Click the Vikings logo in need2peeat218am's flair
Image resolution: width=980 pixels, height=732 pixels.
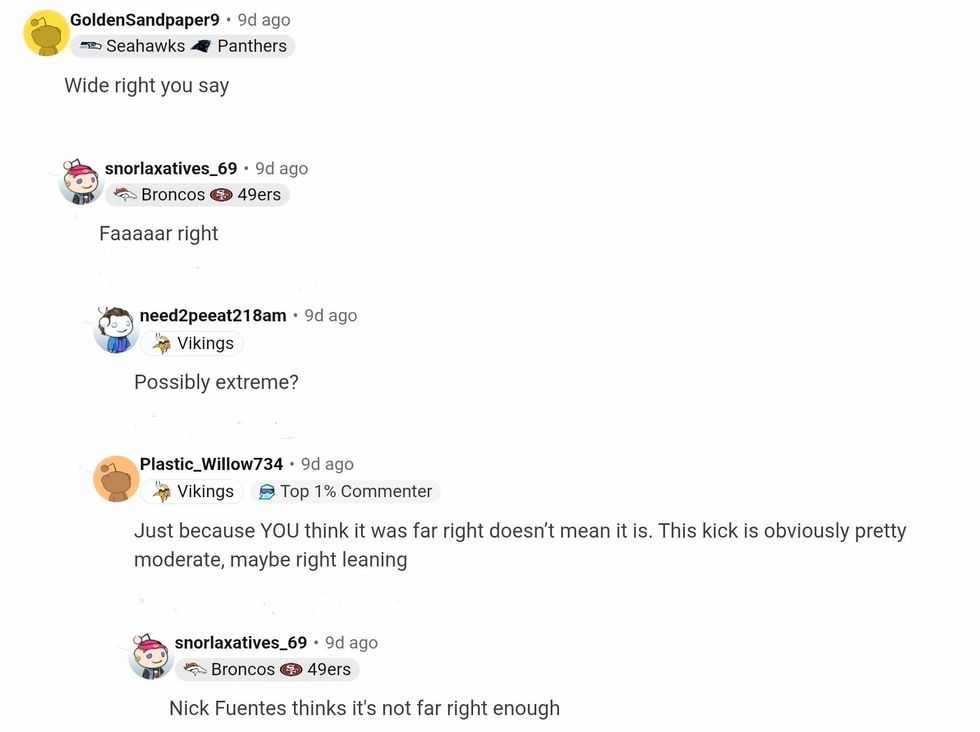pos(161,344)
